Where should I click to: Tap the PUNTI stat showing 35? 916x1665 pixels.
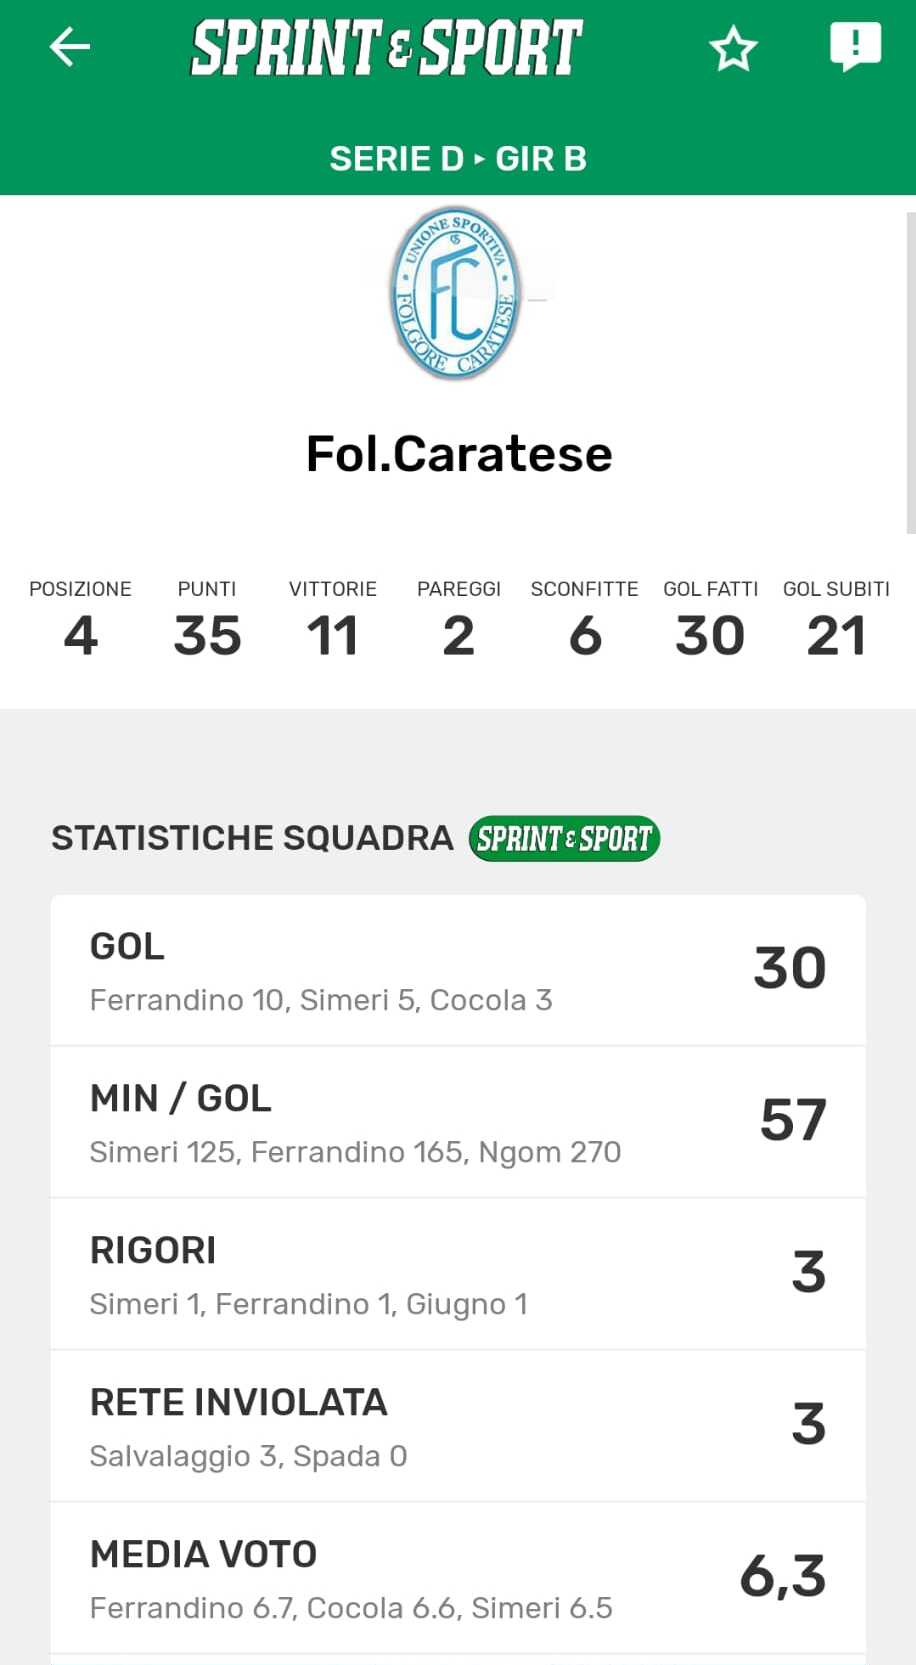click(207, 622)
